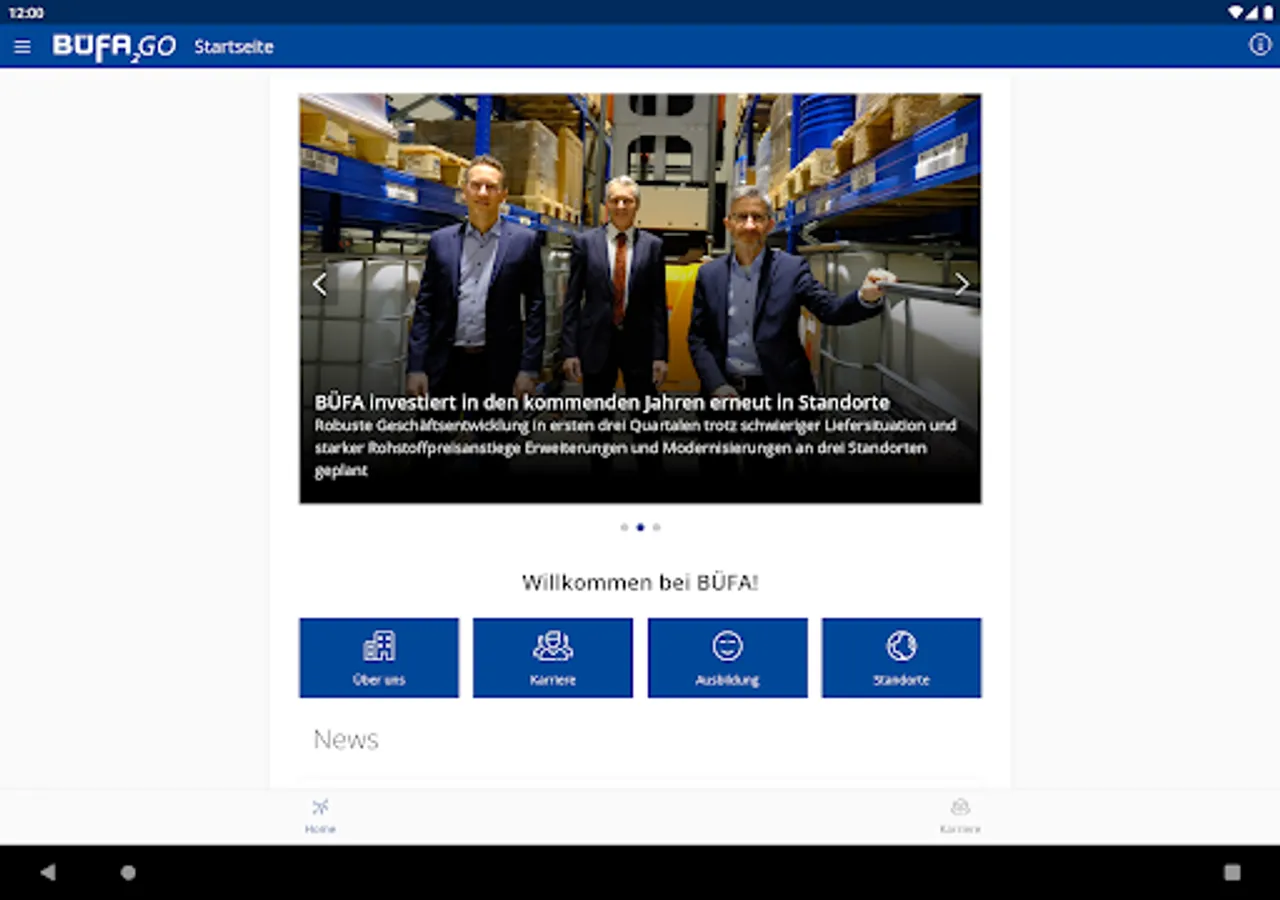Screen dimensions: 1280x900
Task: Select the first carousel dot
Action: (x=624, y=527)
